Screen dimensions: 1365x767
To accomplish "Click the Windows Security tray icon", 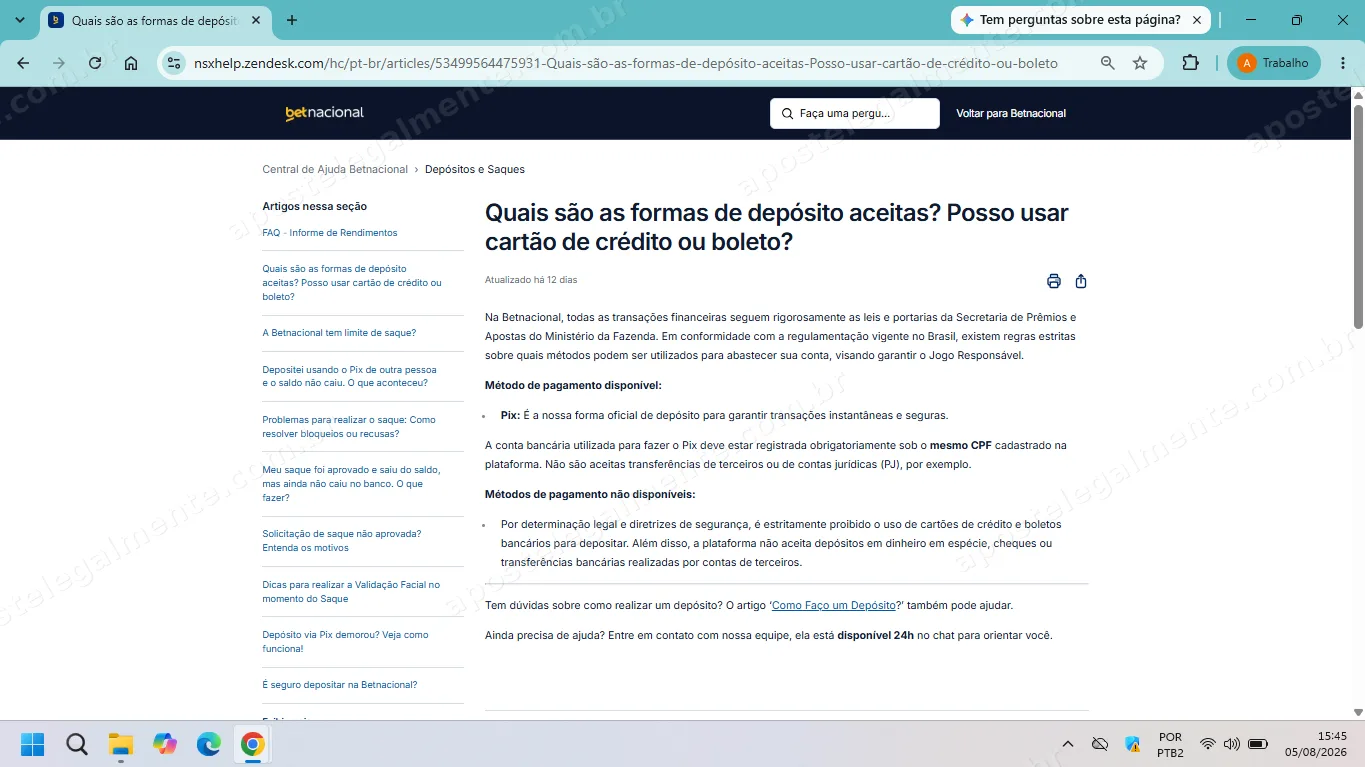I will pyautogui.click(x=1133, y=744).
